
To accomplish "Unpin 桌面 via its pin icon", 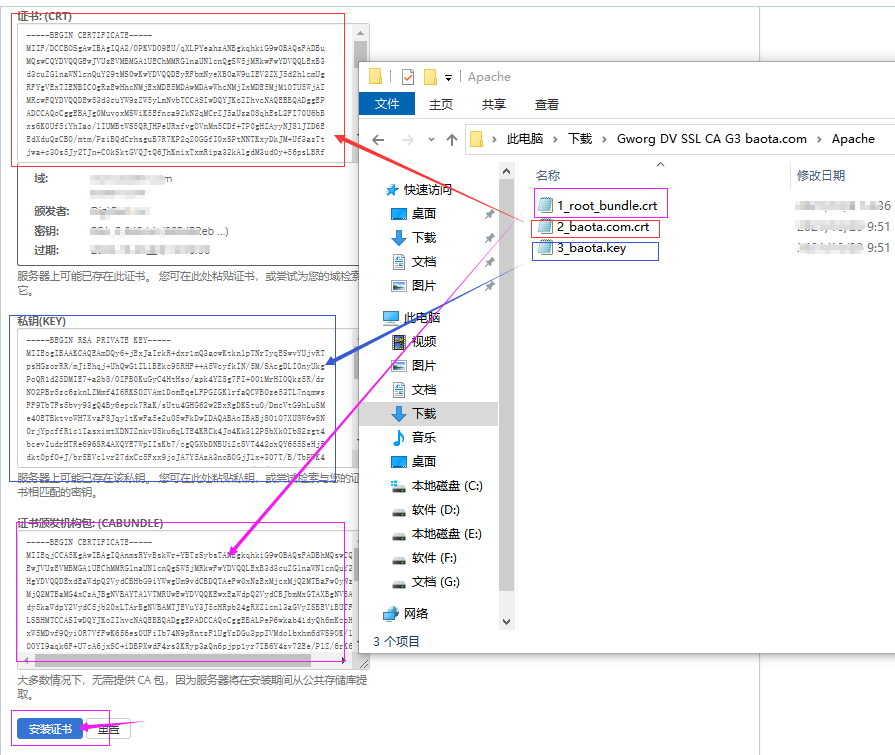I will tap(489, 213).
